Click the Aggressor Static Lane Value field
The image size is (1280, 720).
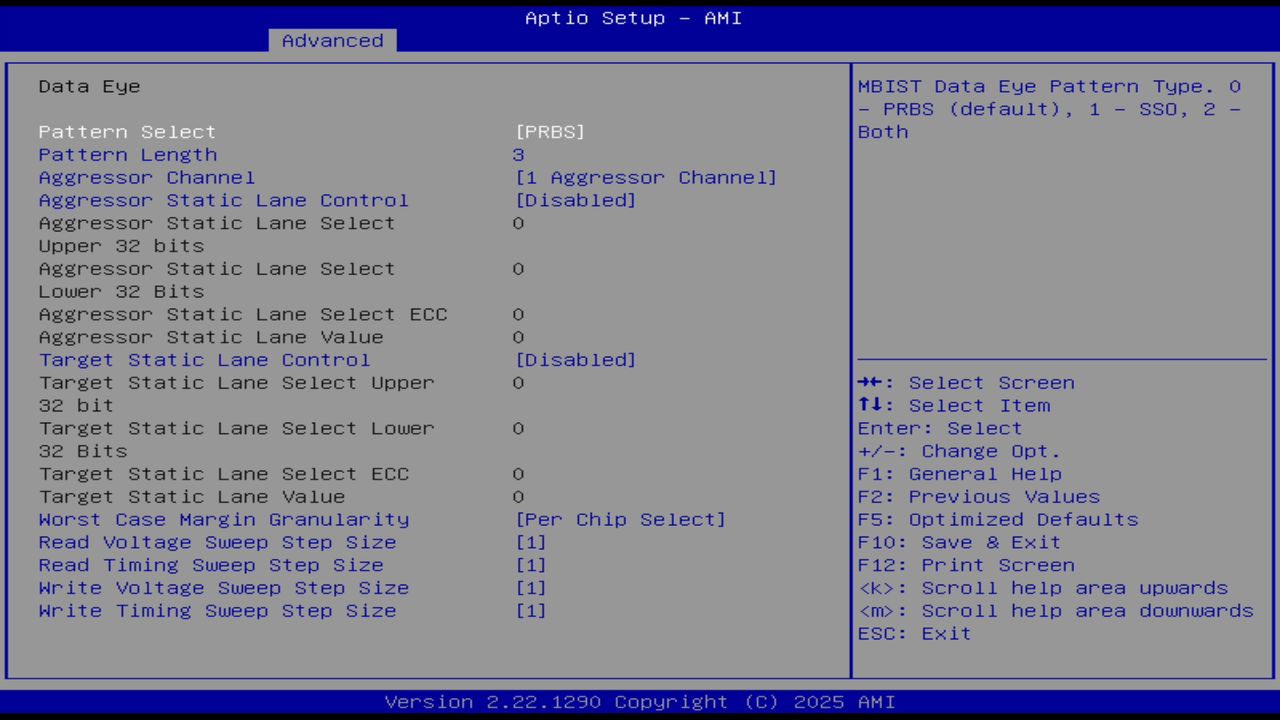click(210, 337)
